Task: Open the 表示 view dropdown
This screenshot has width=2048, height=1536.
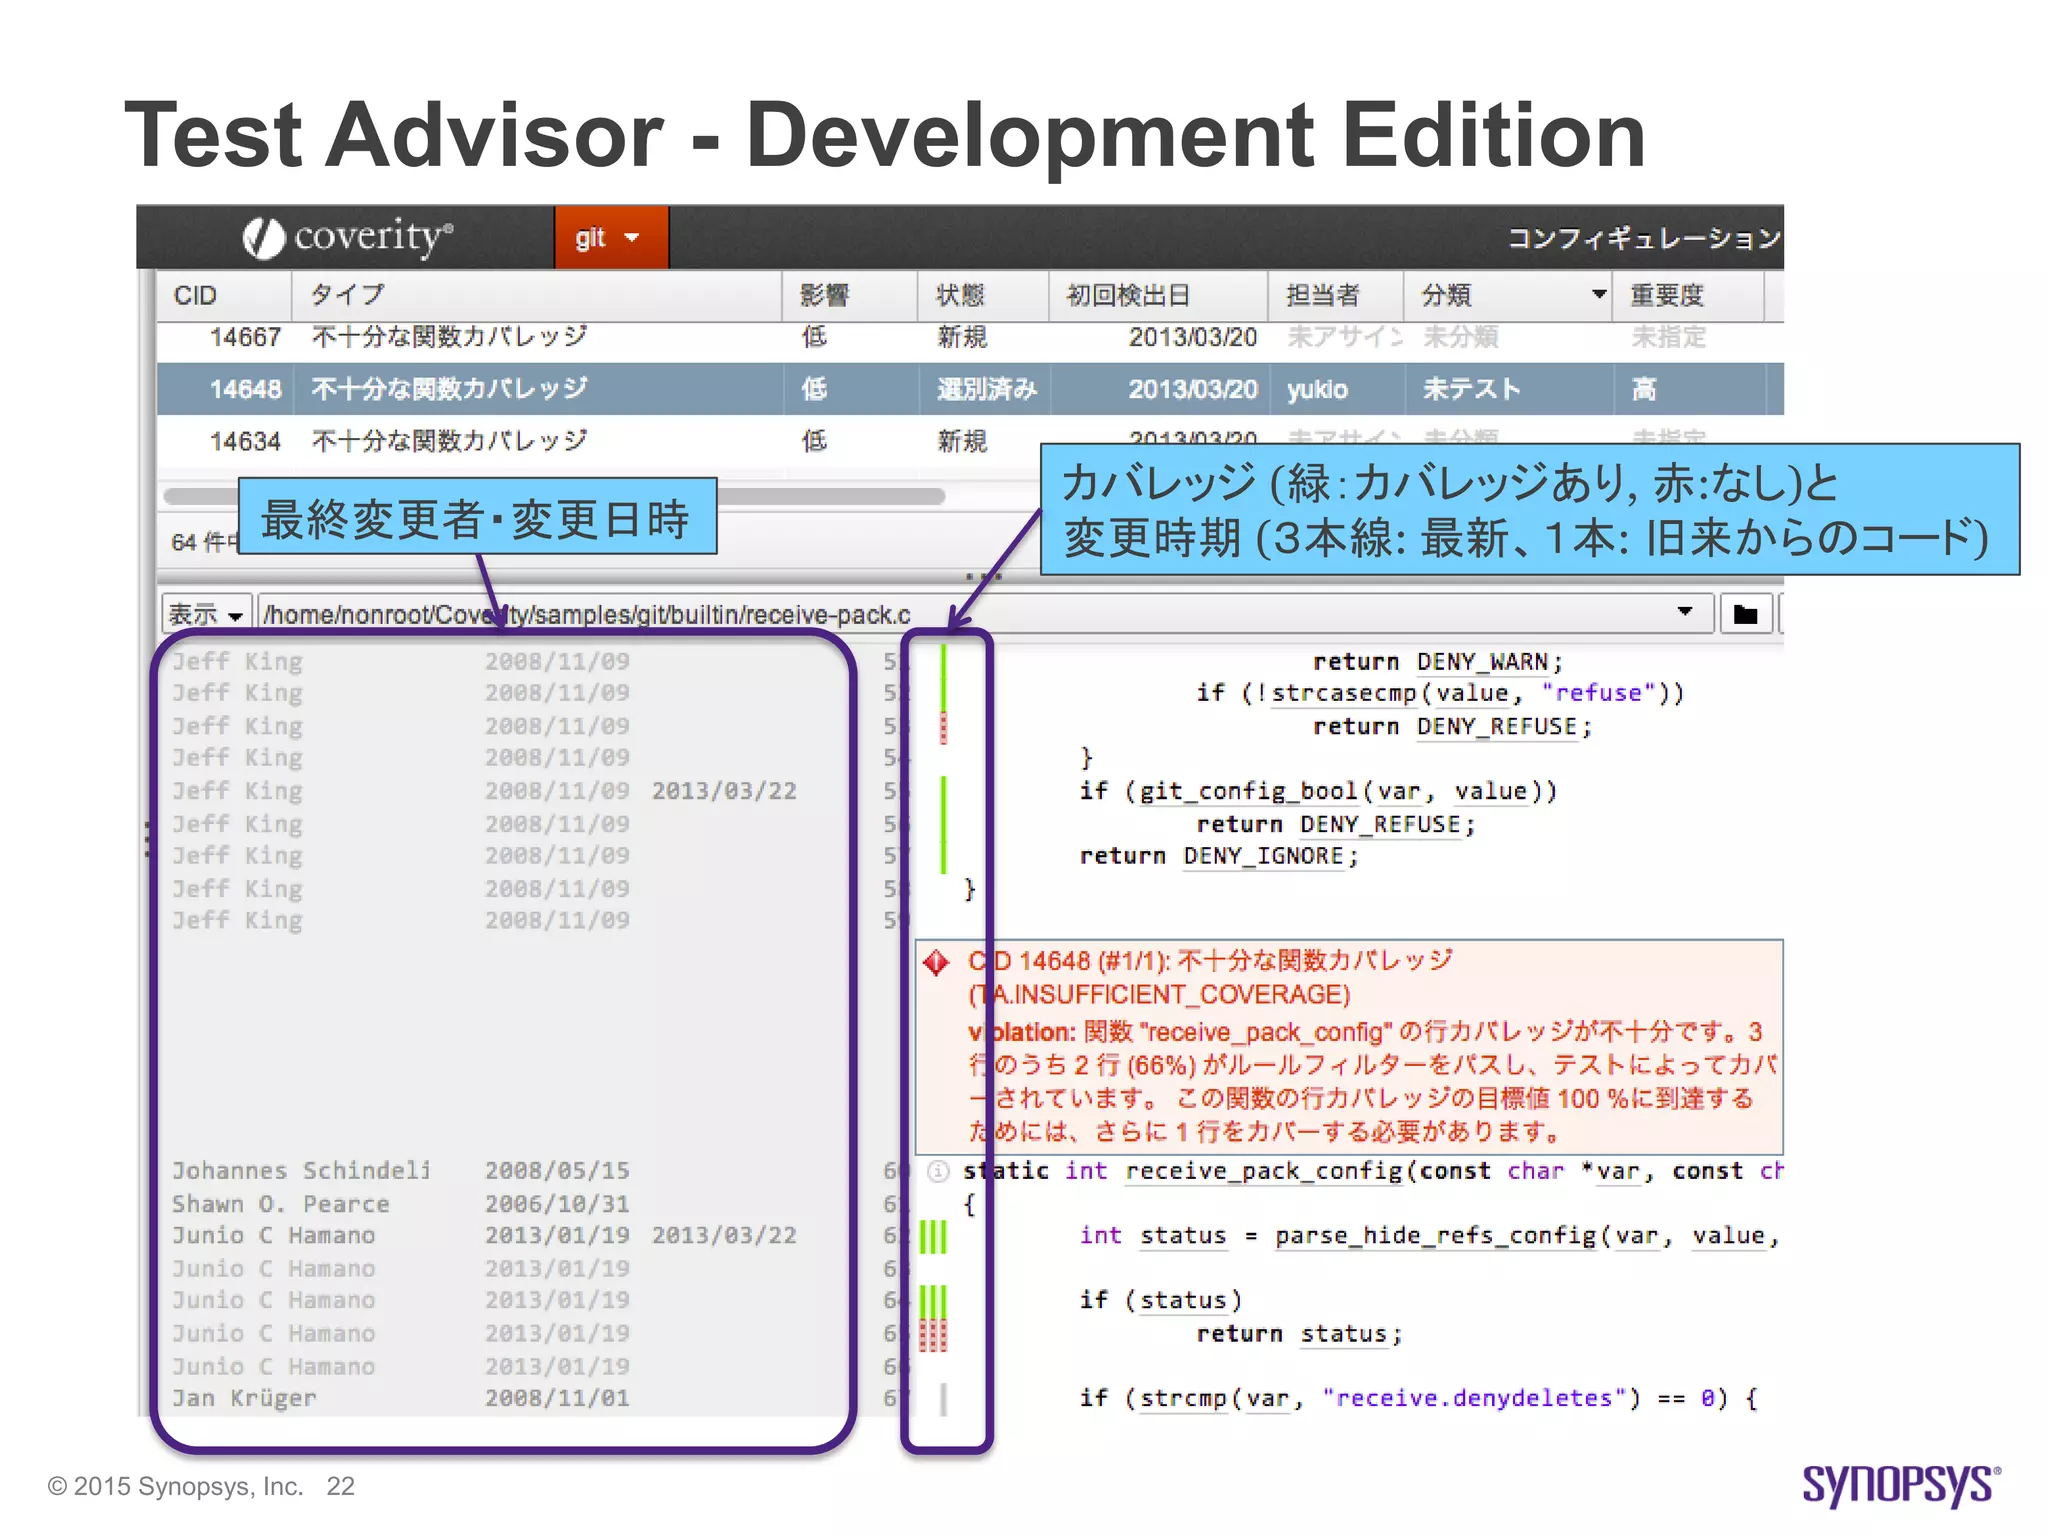Action: (x=205, y=614)
